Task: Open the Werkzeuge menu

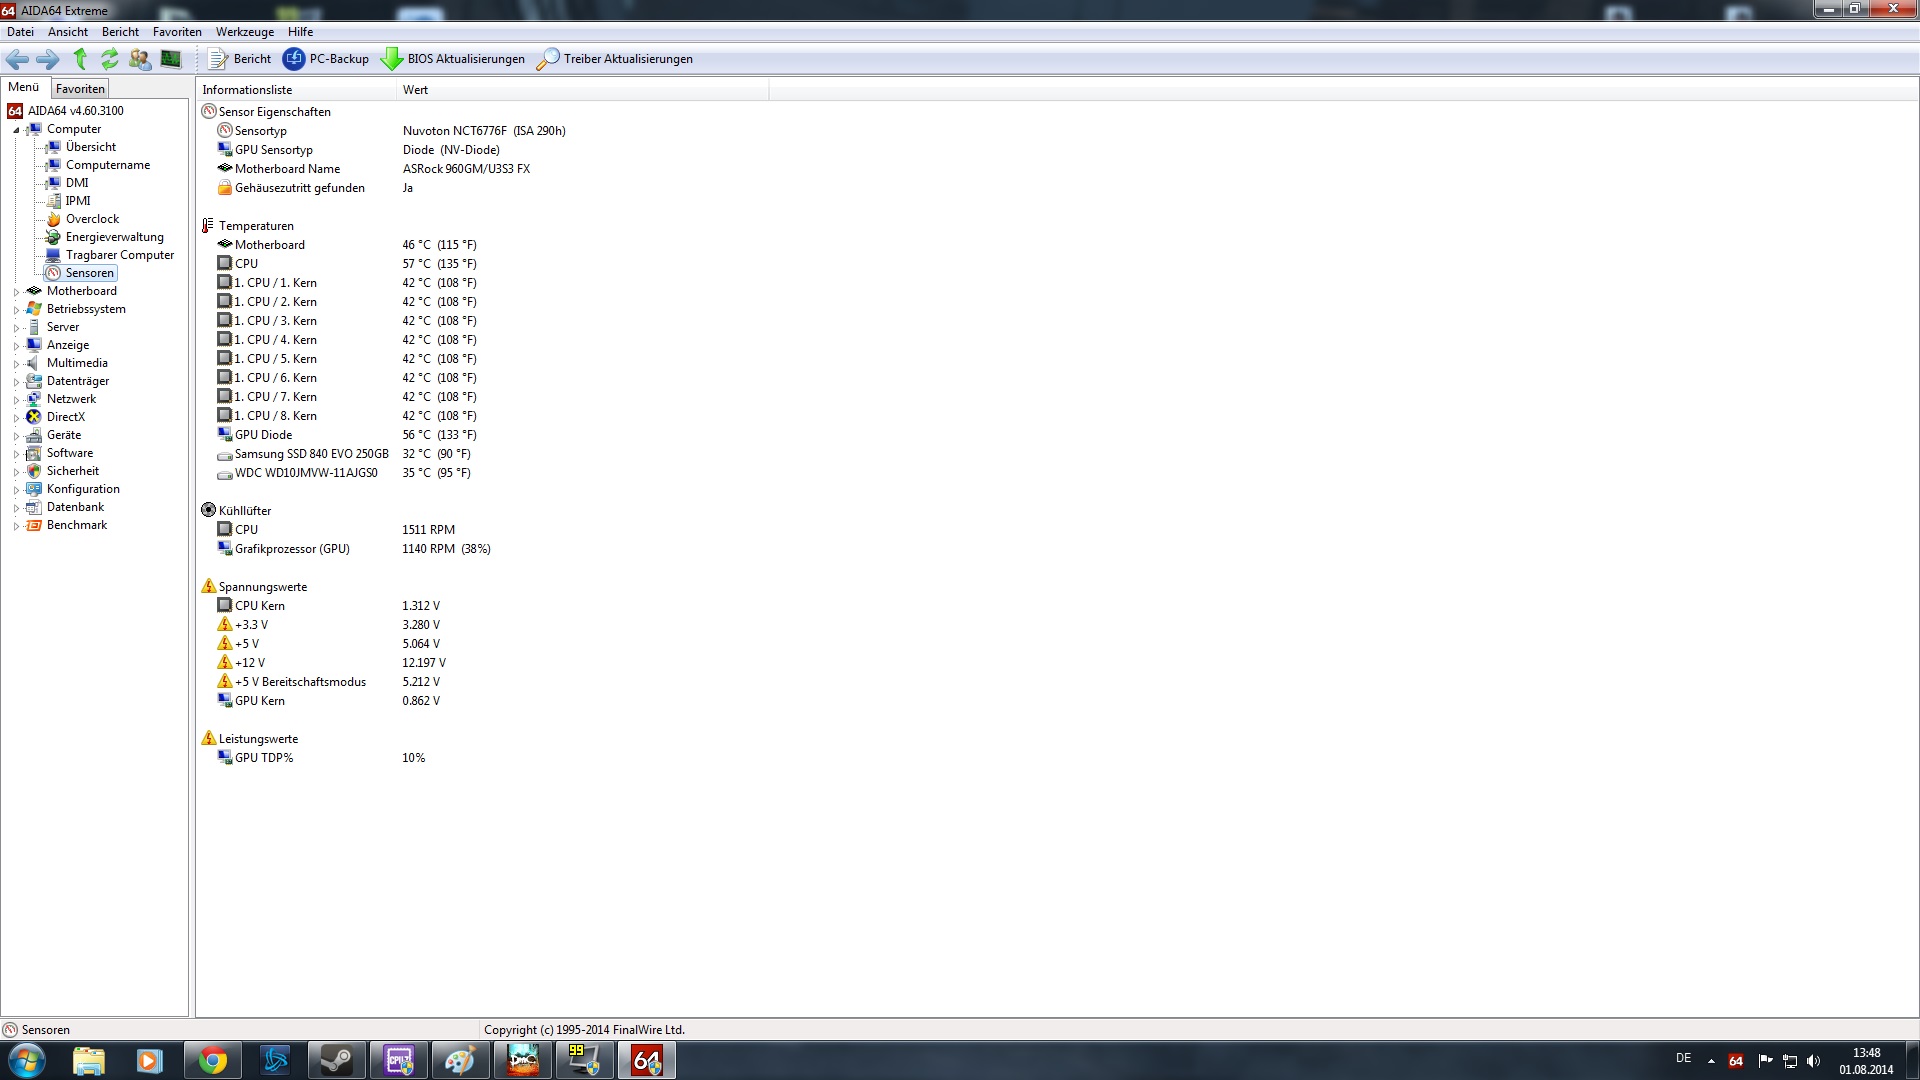Action: pos(244,32)
